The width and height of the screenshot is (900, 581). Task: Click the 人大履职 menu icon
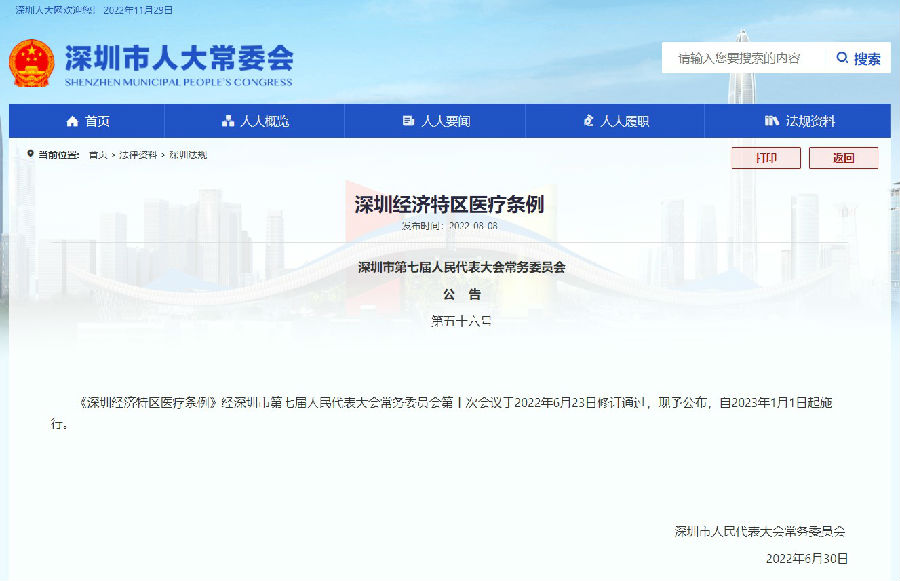[x=588, y=121]
